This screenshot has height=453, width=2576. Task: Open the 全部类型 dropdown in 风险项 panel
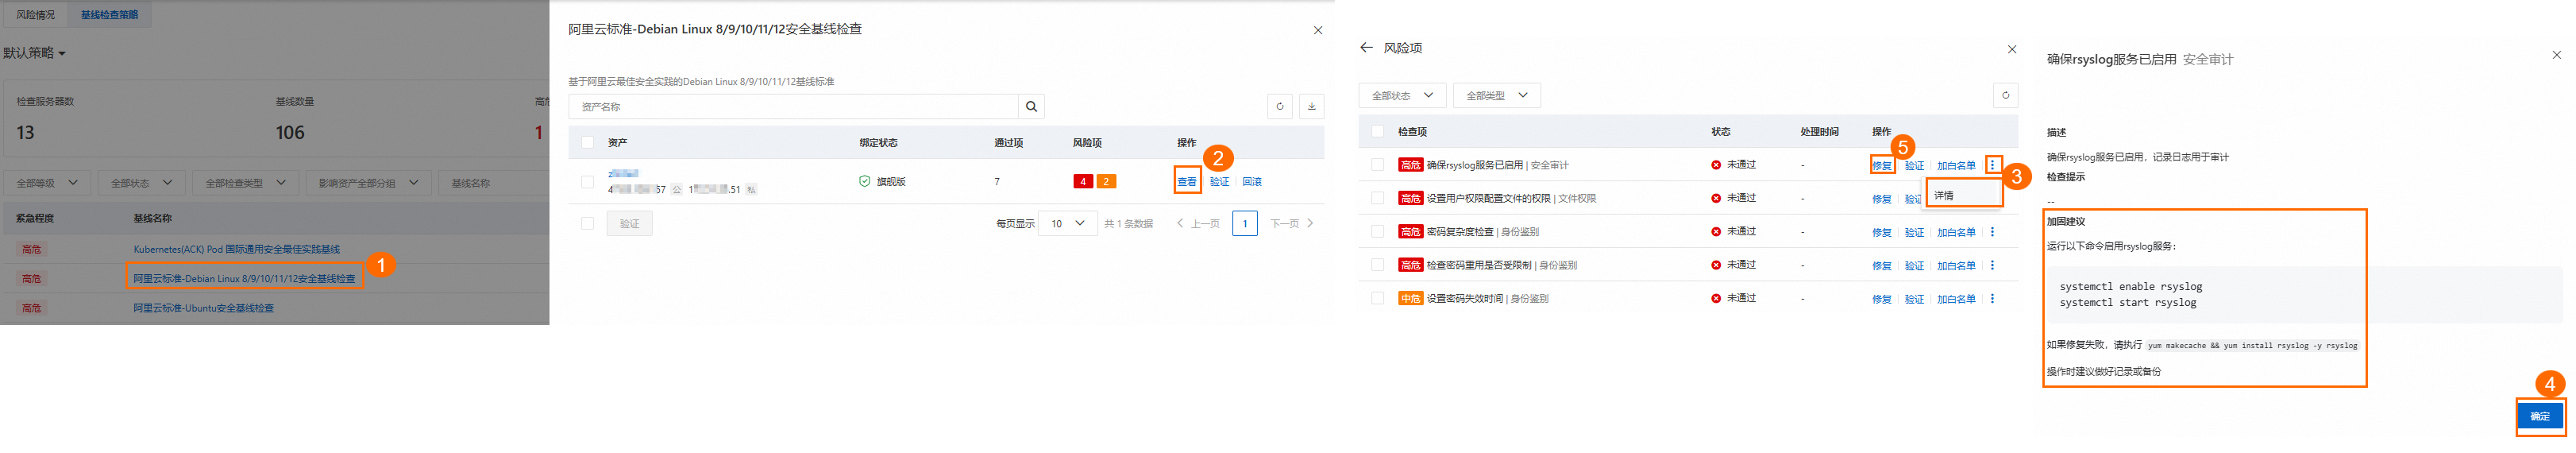[x=1497, y=95]
